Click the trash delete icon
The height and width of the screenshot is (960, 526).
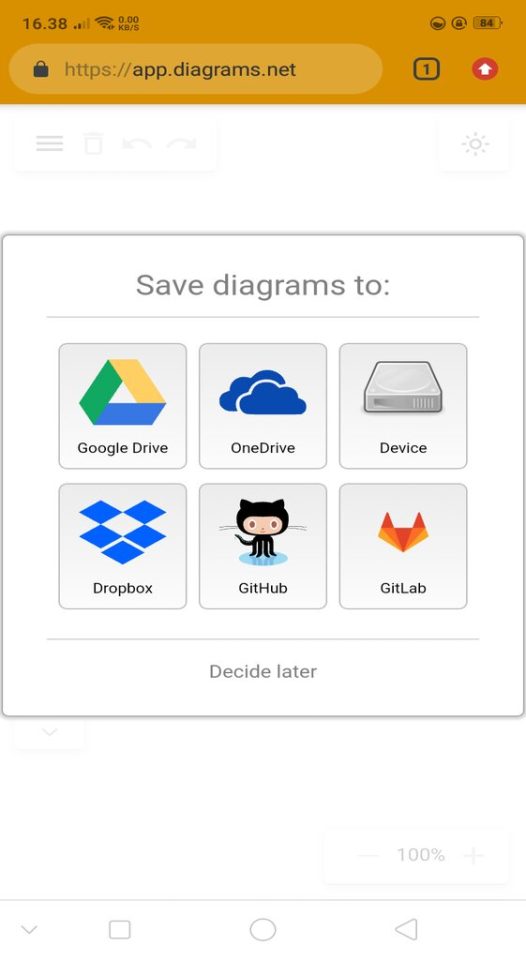(x=93, y=144)
